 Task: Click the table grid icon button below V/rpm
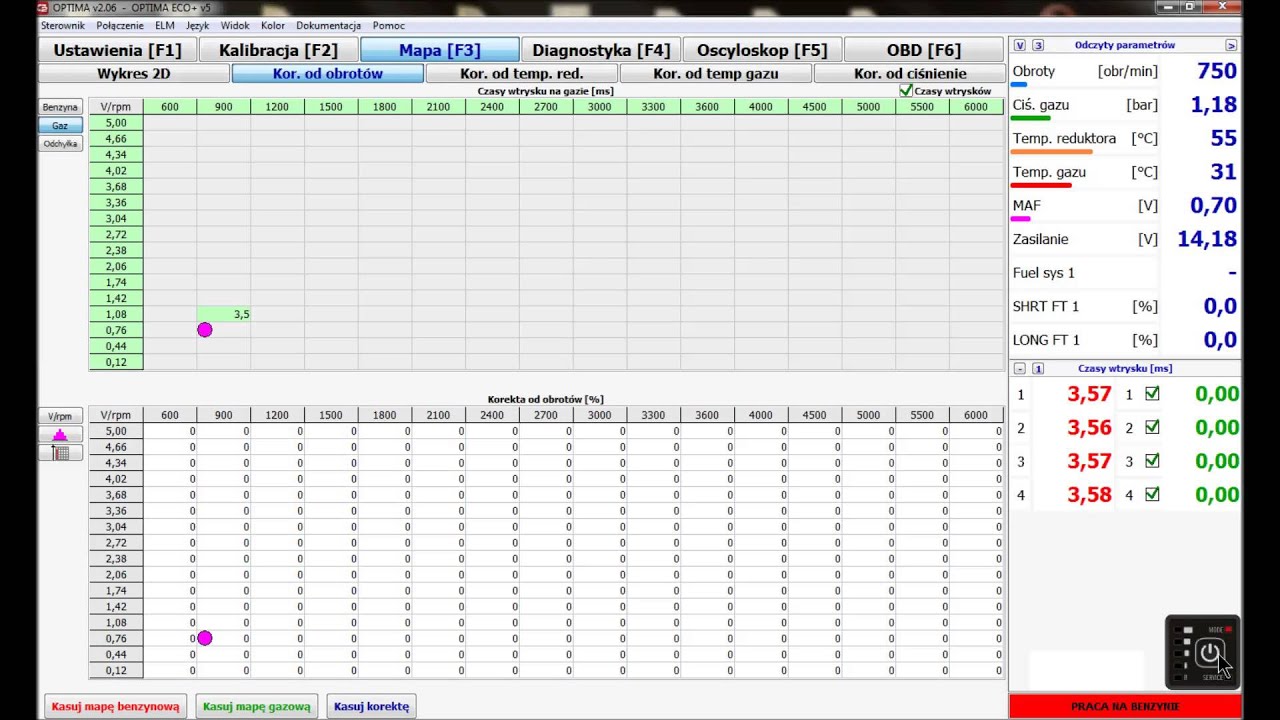(x=60, y=453)
